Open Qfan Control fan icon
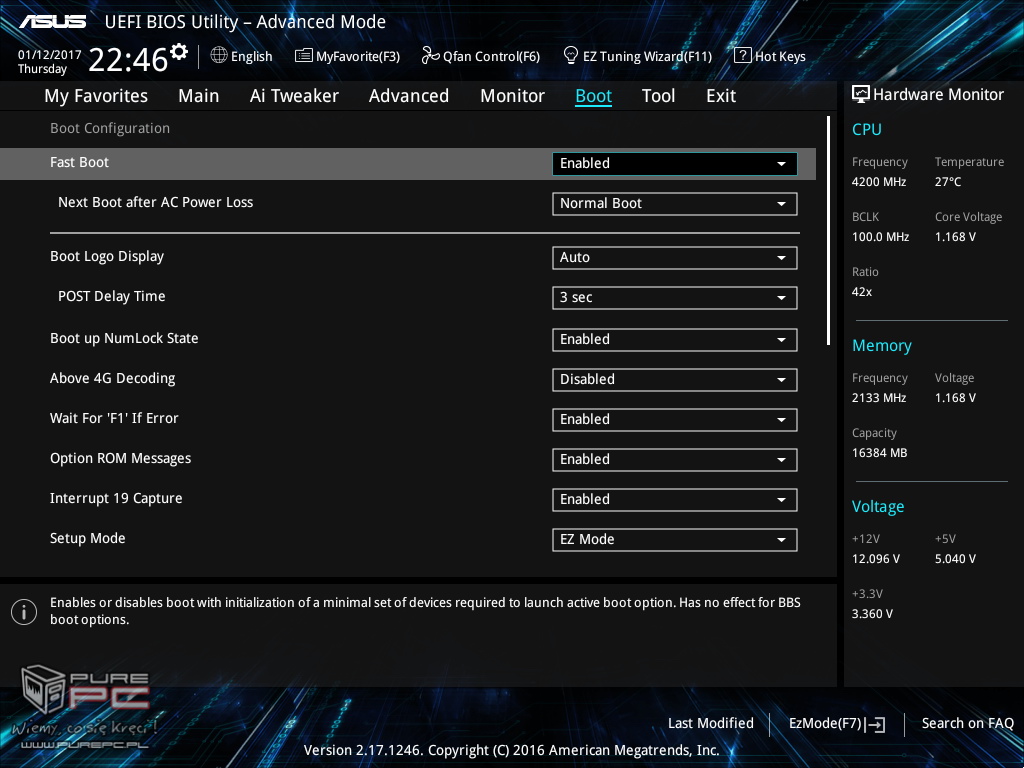This screenshot has height=768, width=1024. click(431, 56)
